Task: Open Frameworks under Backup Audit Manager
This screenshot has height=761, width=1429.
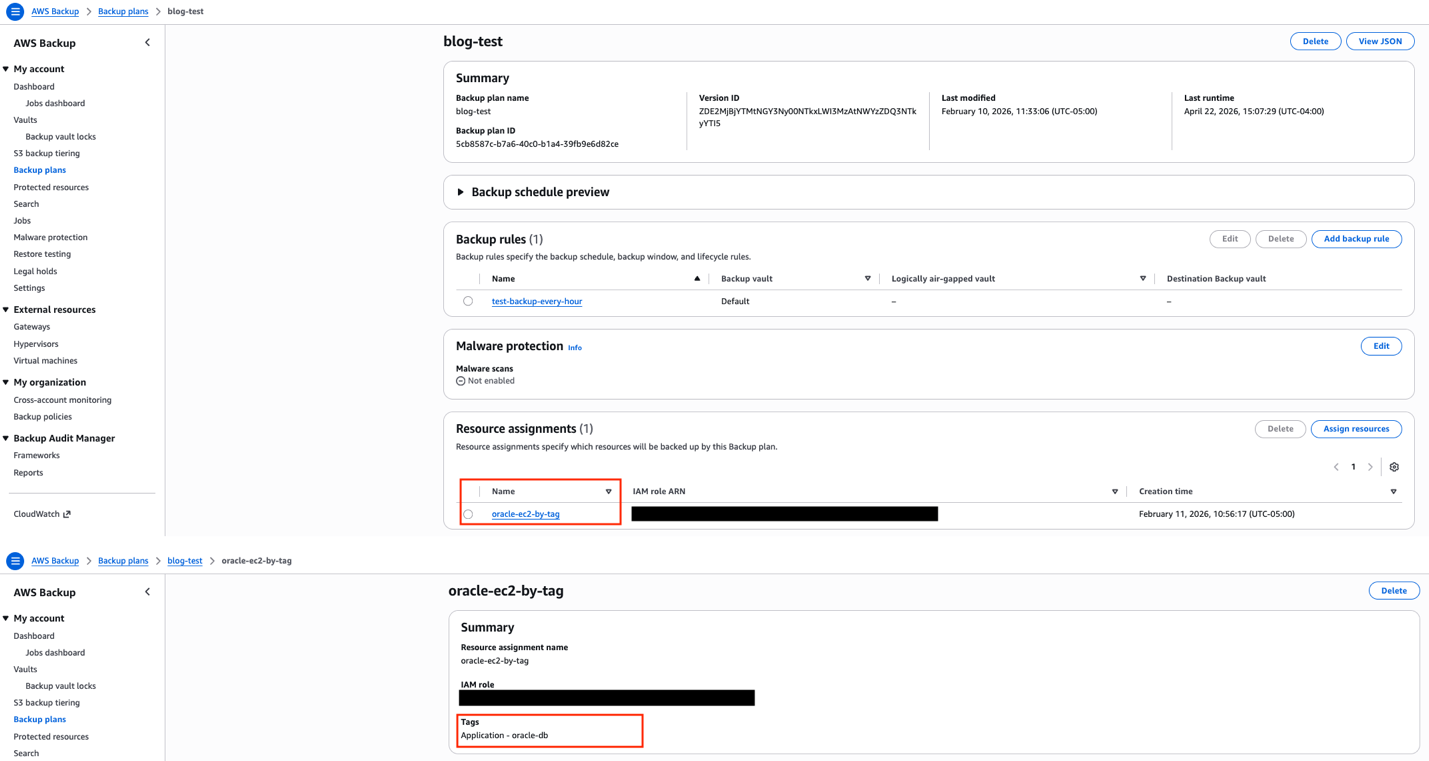Action: pyautogui.click(x=37, y=455)
